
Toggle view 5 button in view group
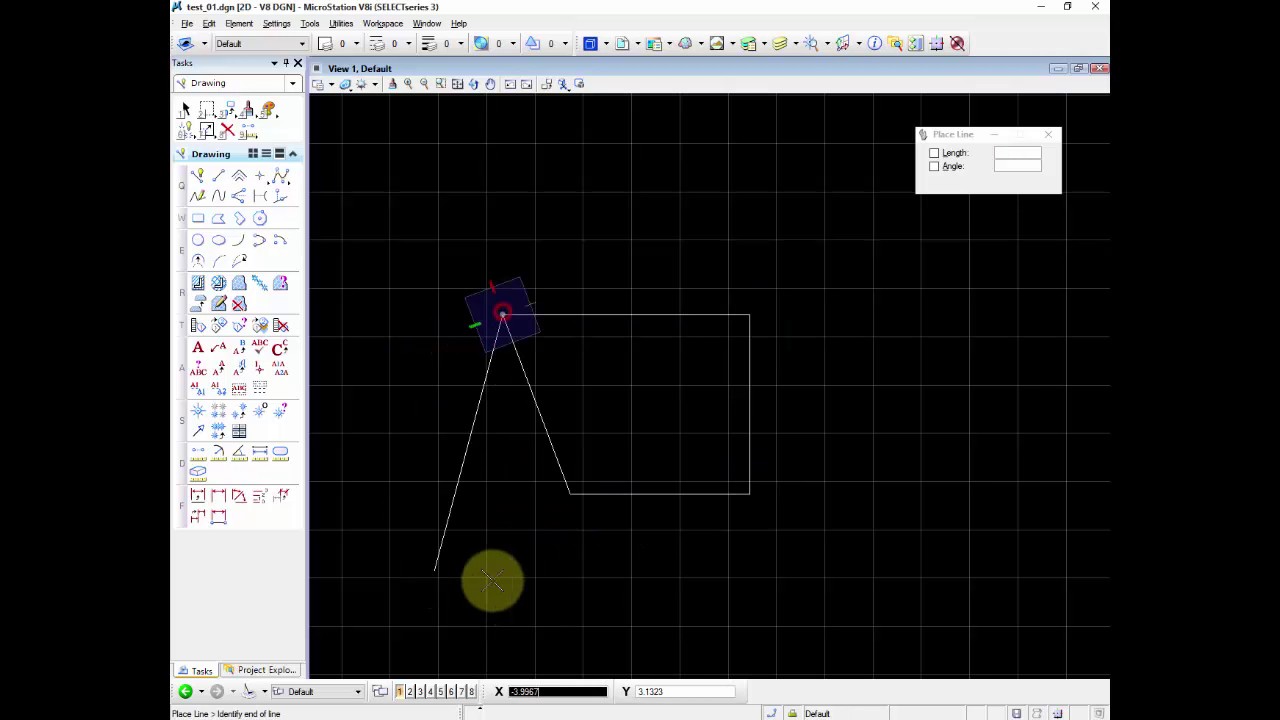(x=440, y=692)
